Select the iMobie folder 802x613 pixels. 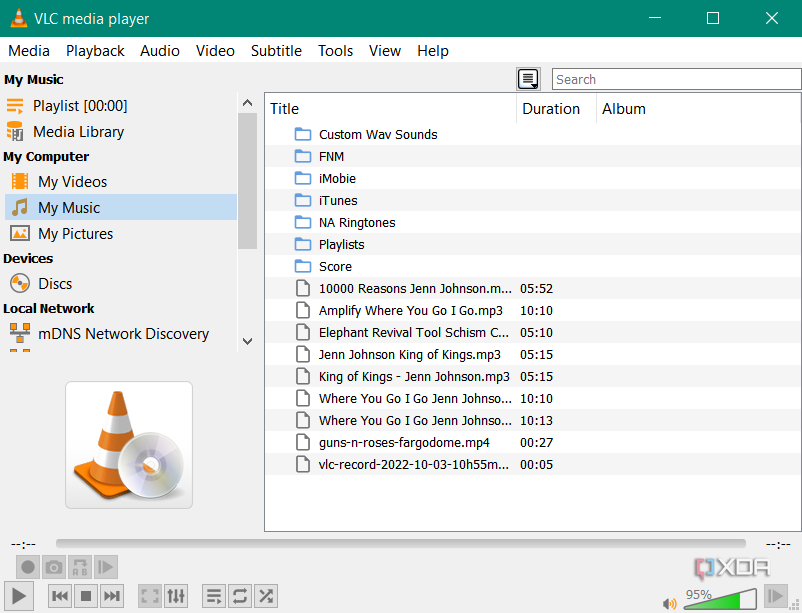pyautogui.click(x=533, y=179)
